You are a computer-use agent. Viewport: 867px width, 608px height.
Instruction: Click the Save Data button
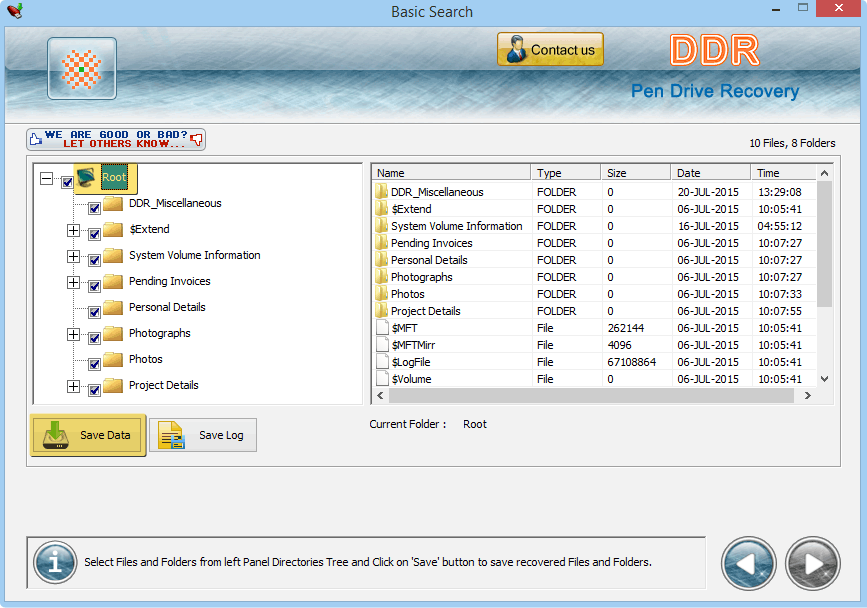pos(88,435)
